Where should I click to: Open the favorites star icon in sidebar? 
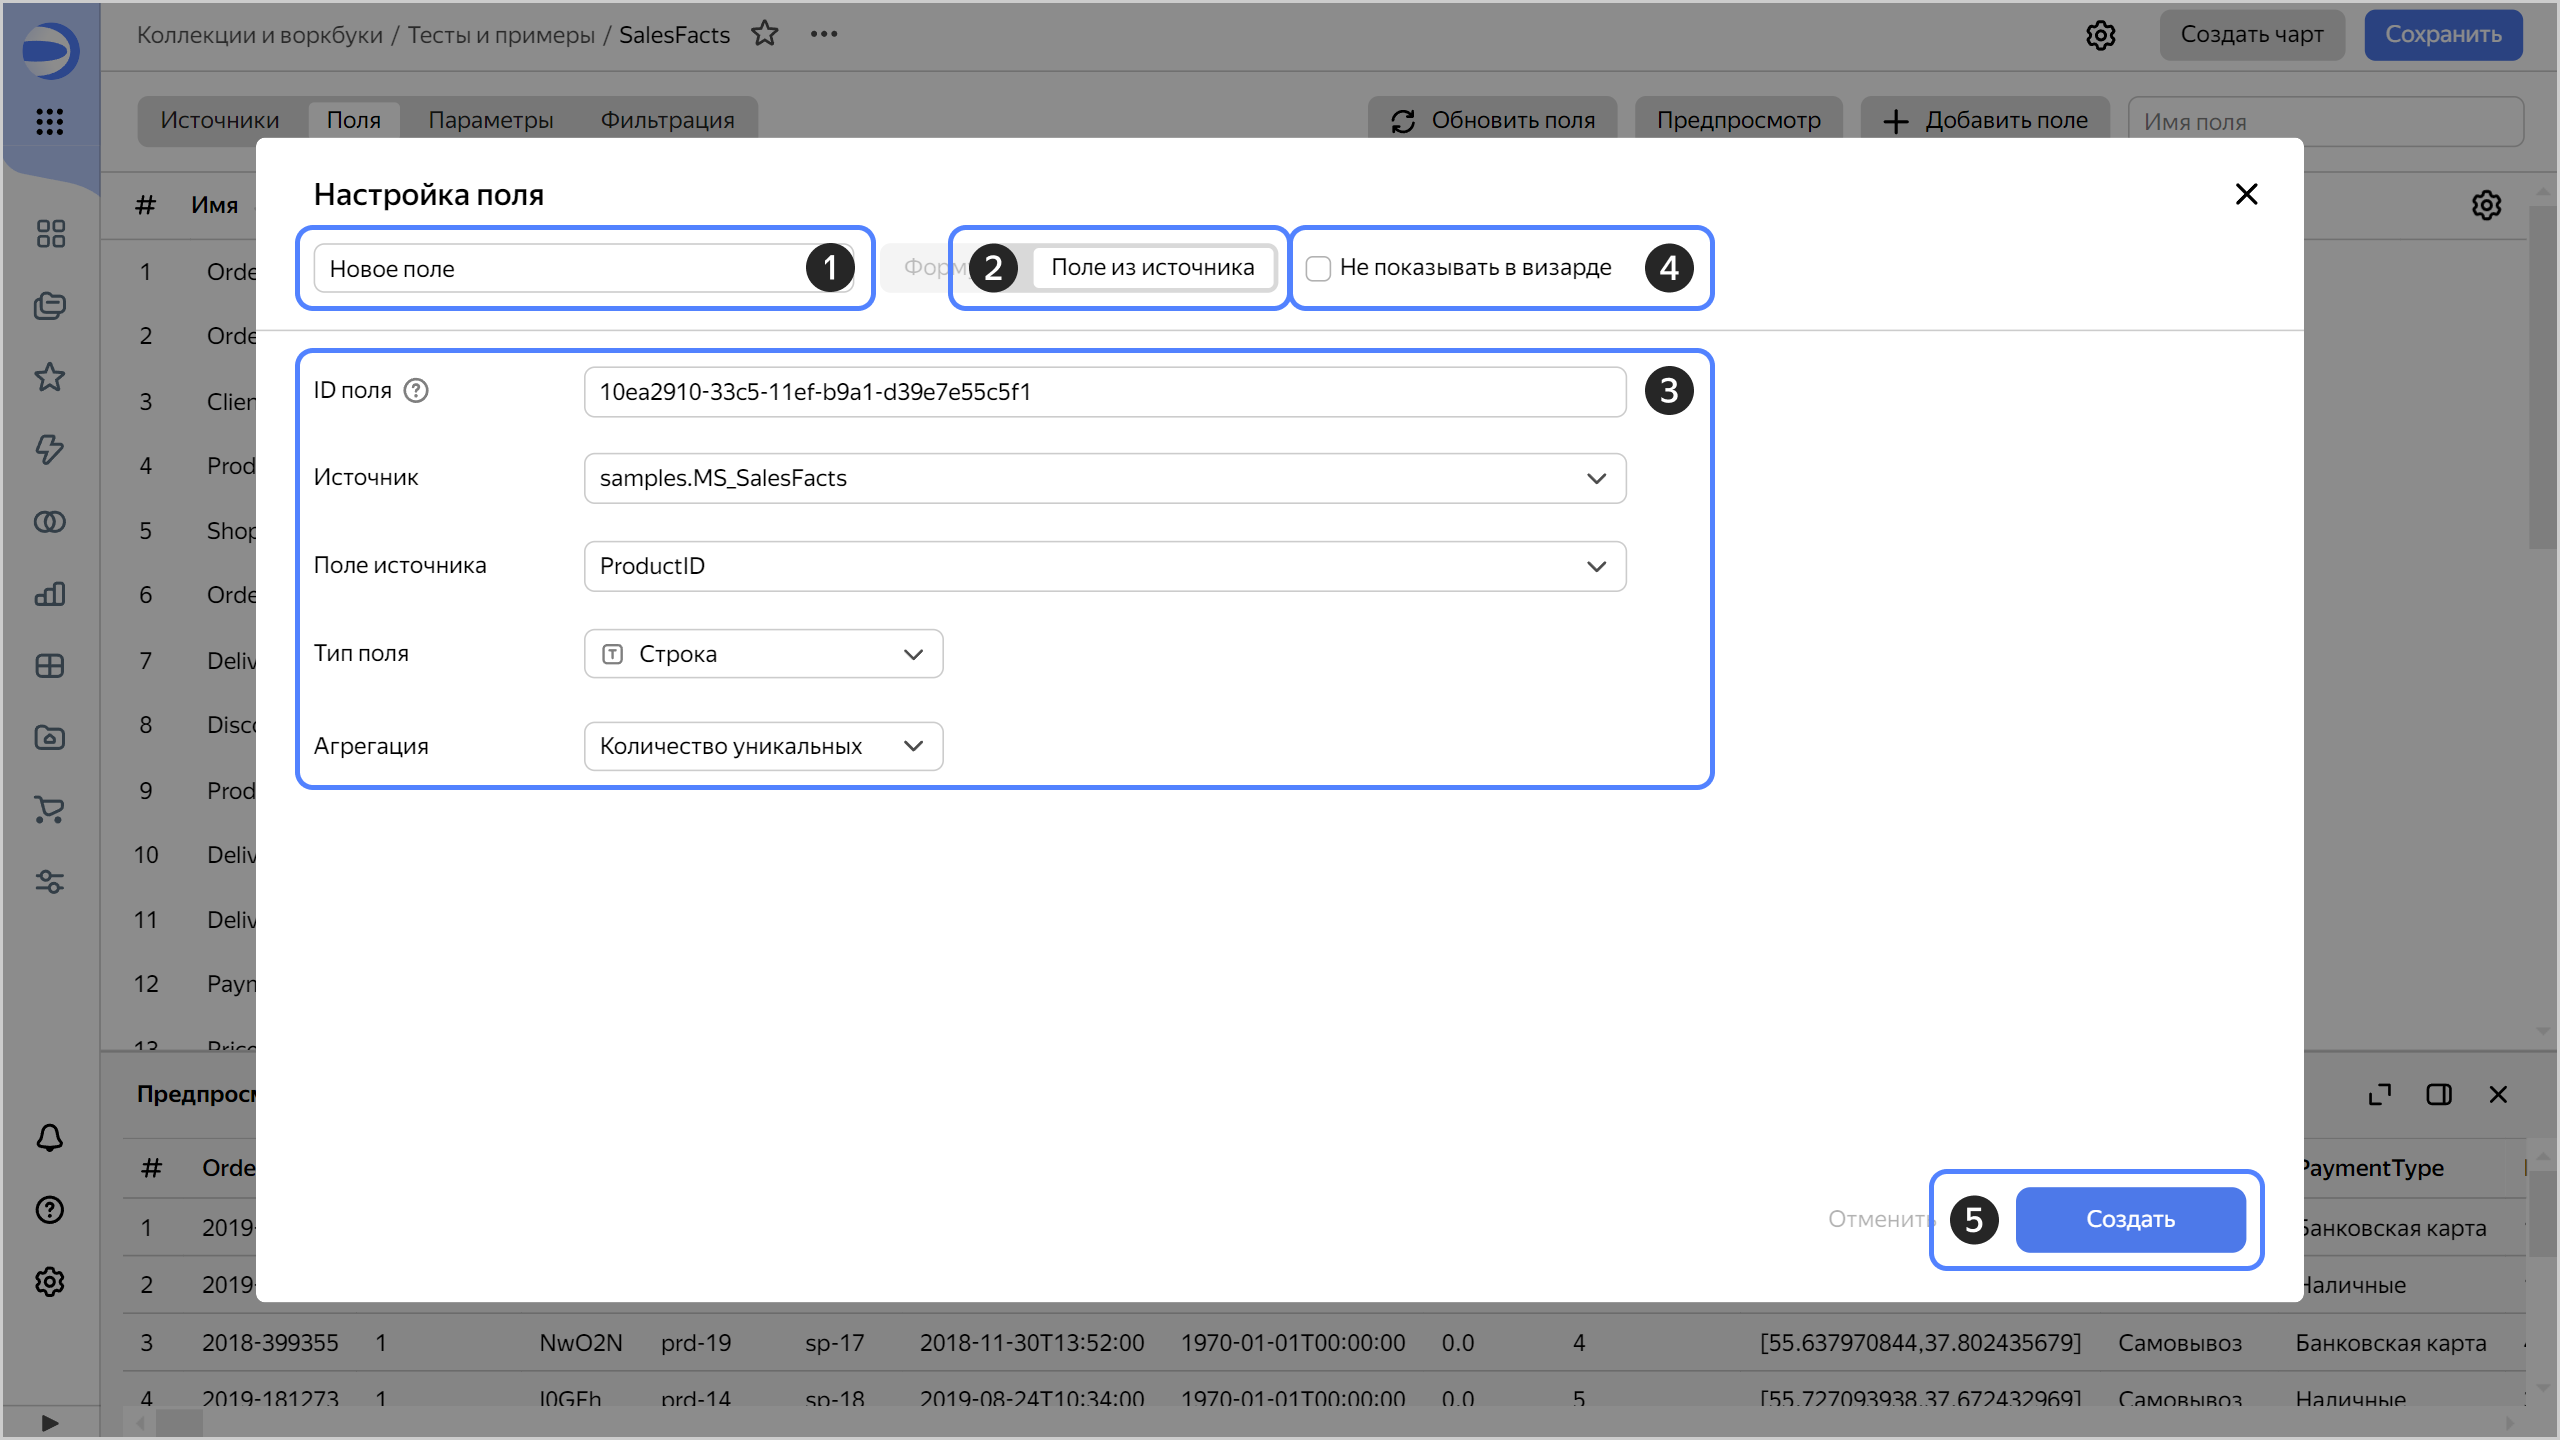[x=49, y=377]
